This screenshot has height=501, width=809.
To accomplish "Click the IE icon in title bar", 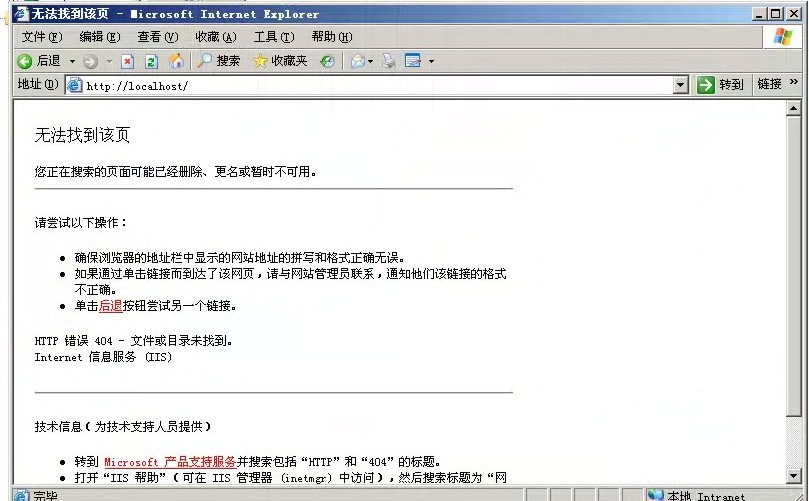I will (21, 14).
